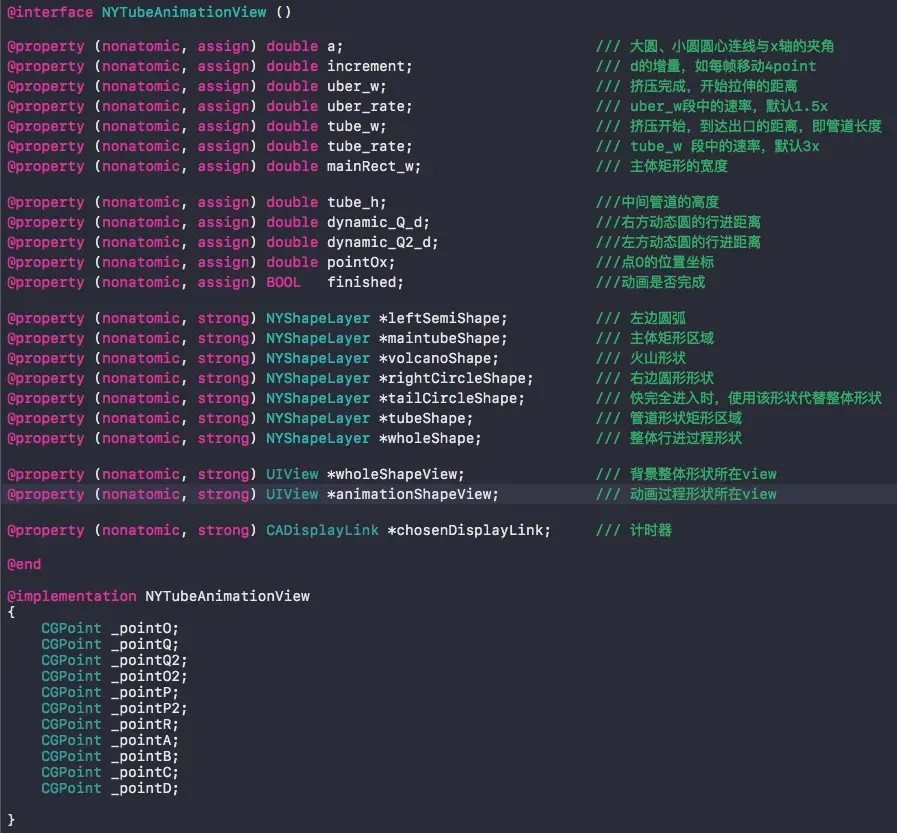Click property name 'dynamic_Q_d'
Viewport: 897px width, 833px height.
374,223
